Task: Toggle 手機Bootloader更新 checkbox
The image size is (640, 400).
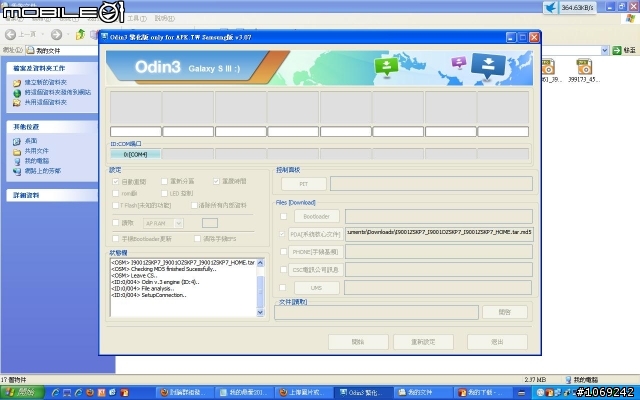Action: (x=116, y=238)
